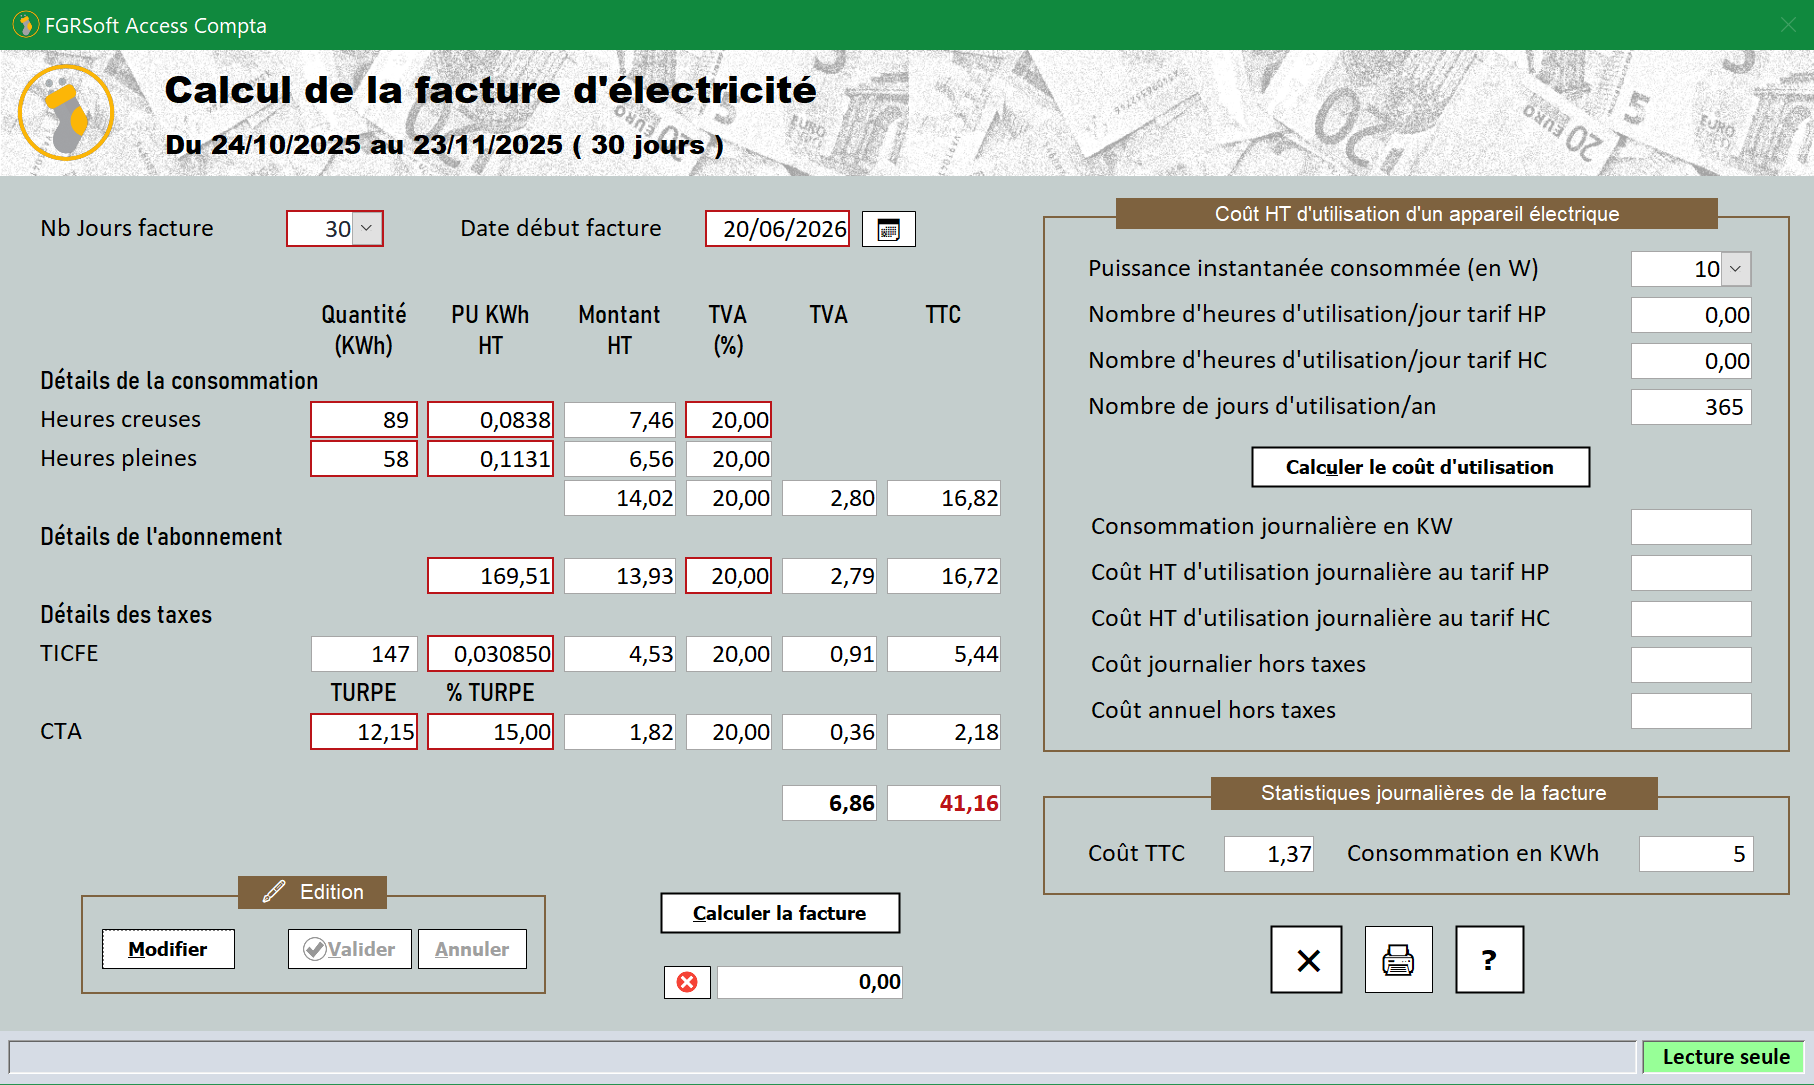Click Heures creuses PU KWh field 0,0838

coord(490,420)
